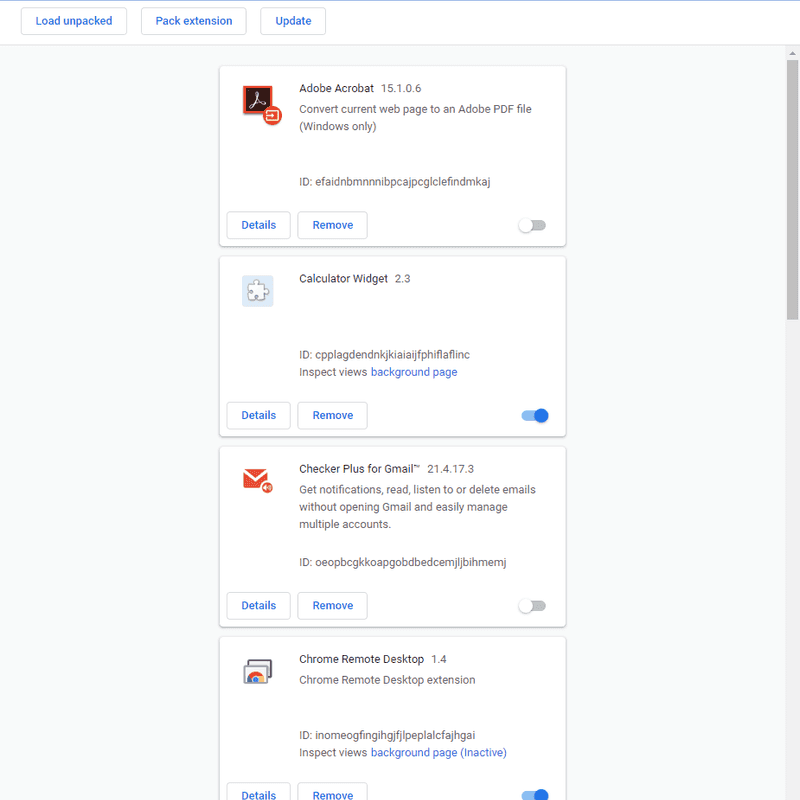800x800 pixels.
Task: Click the Calculator Widget extension name
Action: [x=343, y=279]
